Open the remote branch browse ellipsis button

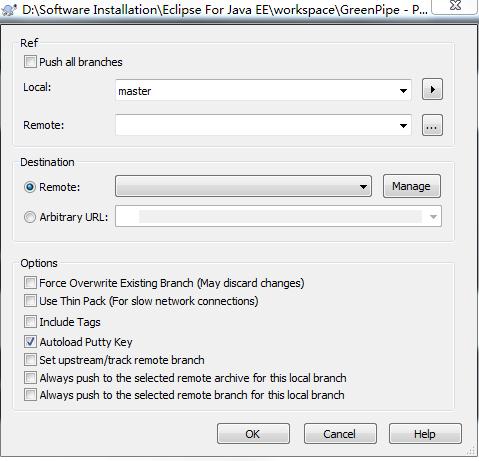click(x=432, y=125)
